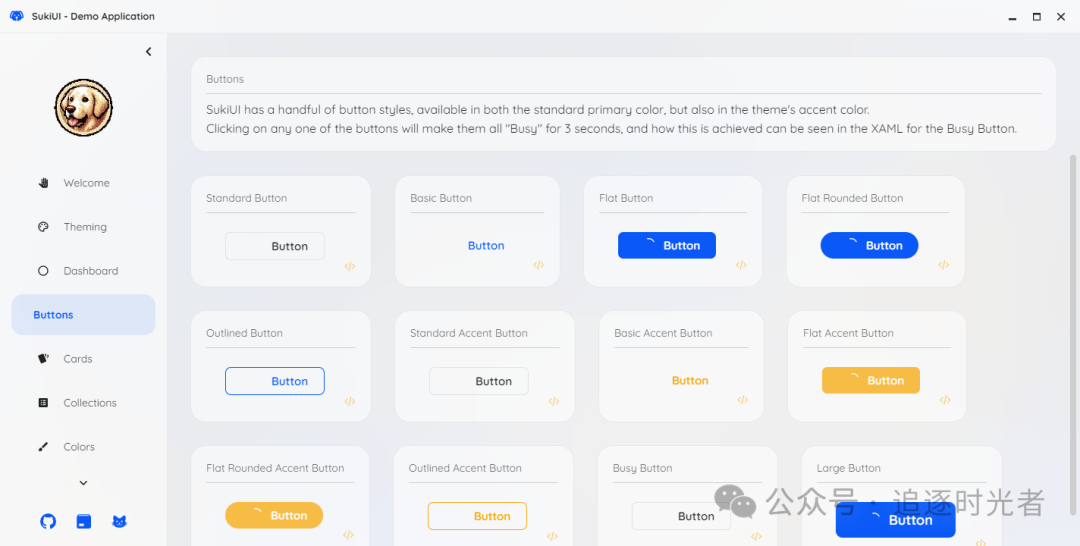Go to the Dashboard page
1080x546 pixels.
tap(90, 271)
